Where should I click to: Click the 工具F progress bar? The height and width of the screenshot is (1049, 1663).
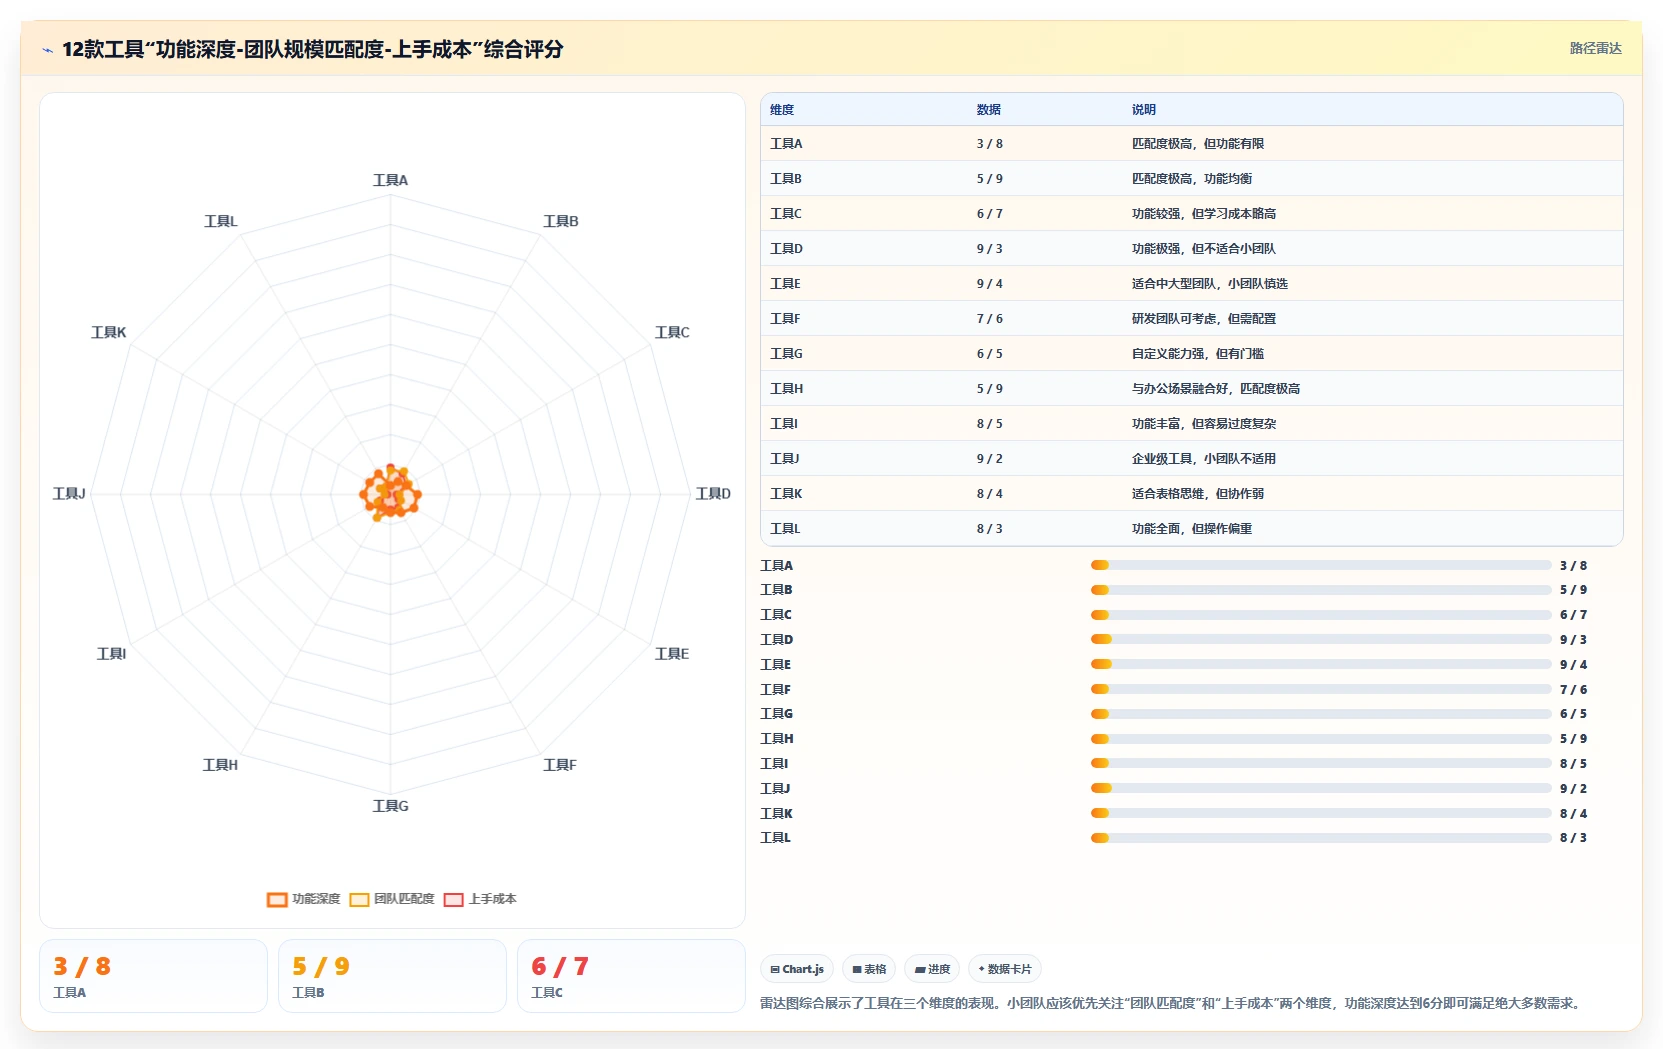(x=1321, y=690)
